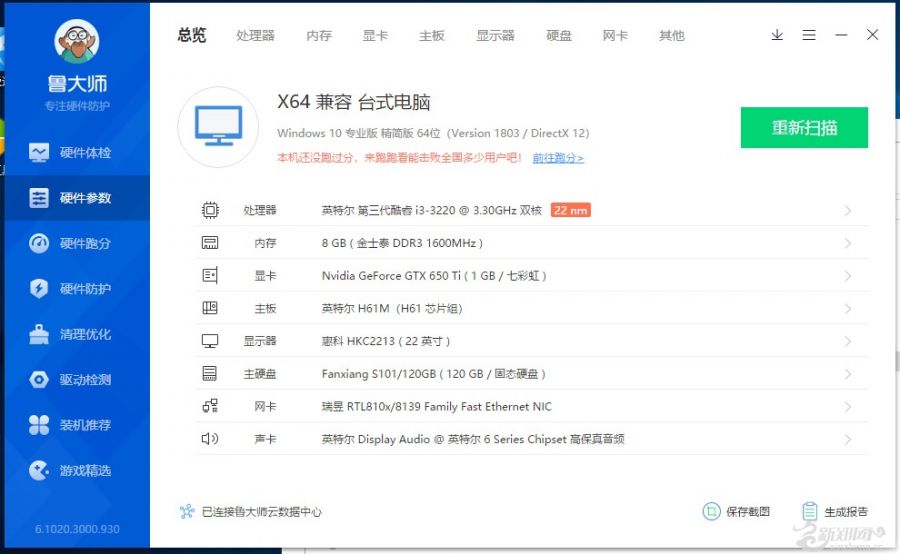Click the cloud data center connection icon
Image resolution: width=900 pixels, height=554 pixels.
[187, 512]
